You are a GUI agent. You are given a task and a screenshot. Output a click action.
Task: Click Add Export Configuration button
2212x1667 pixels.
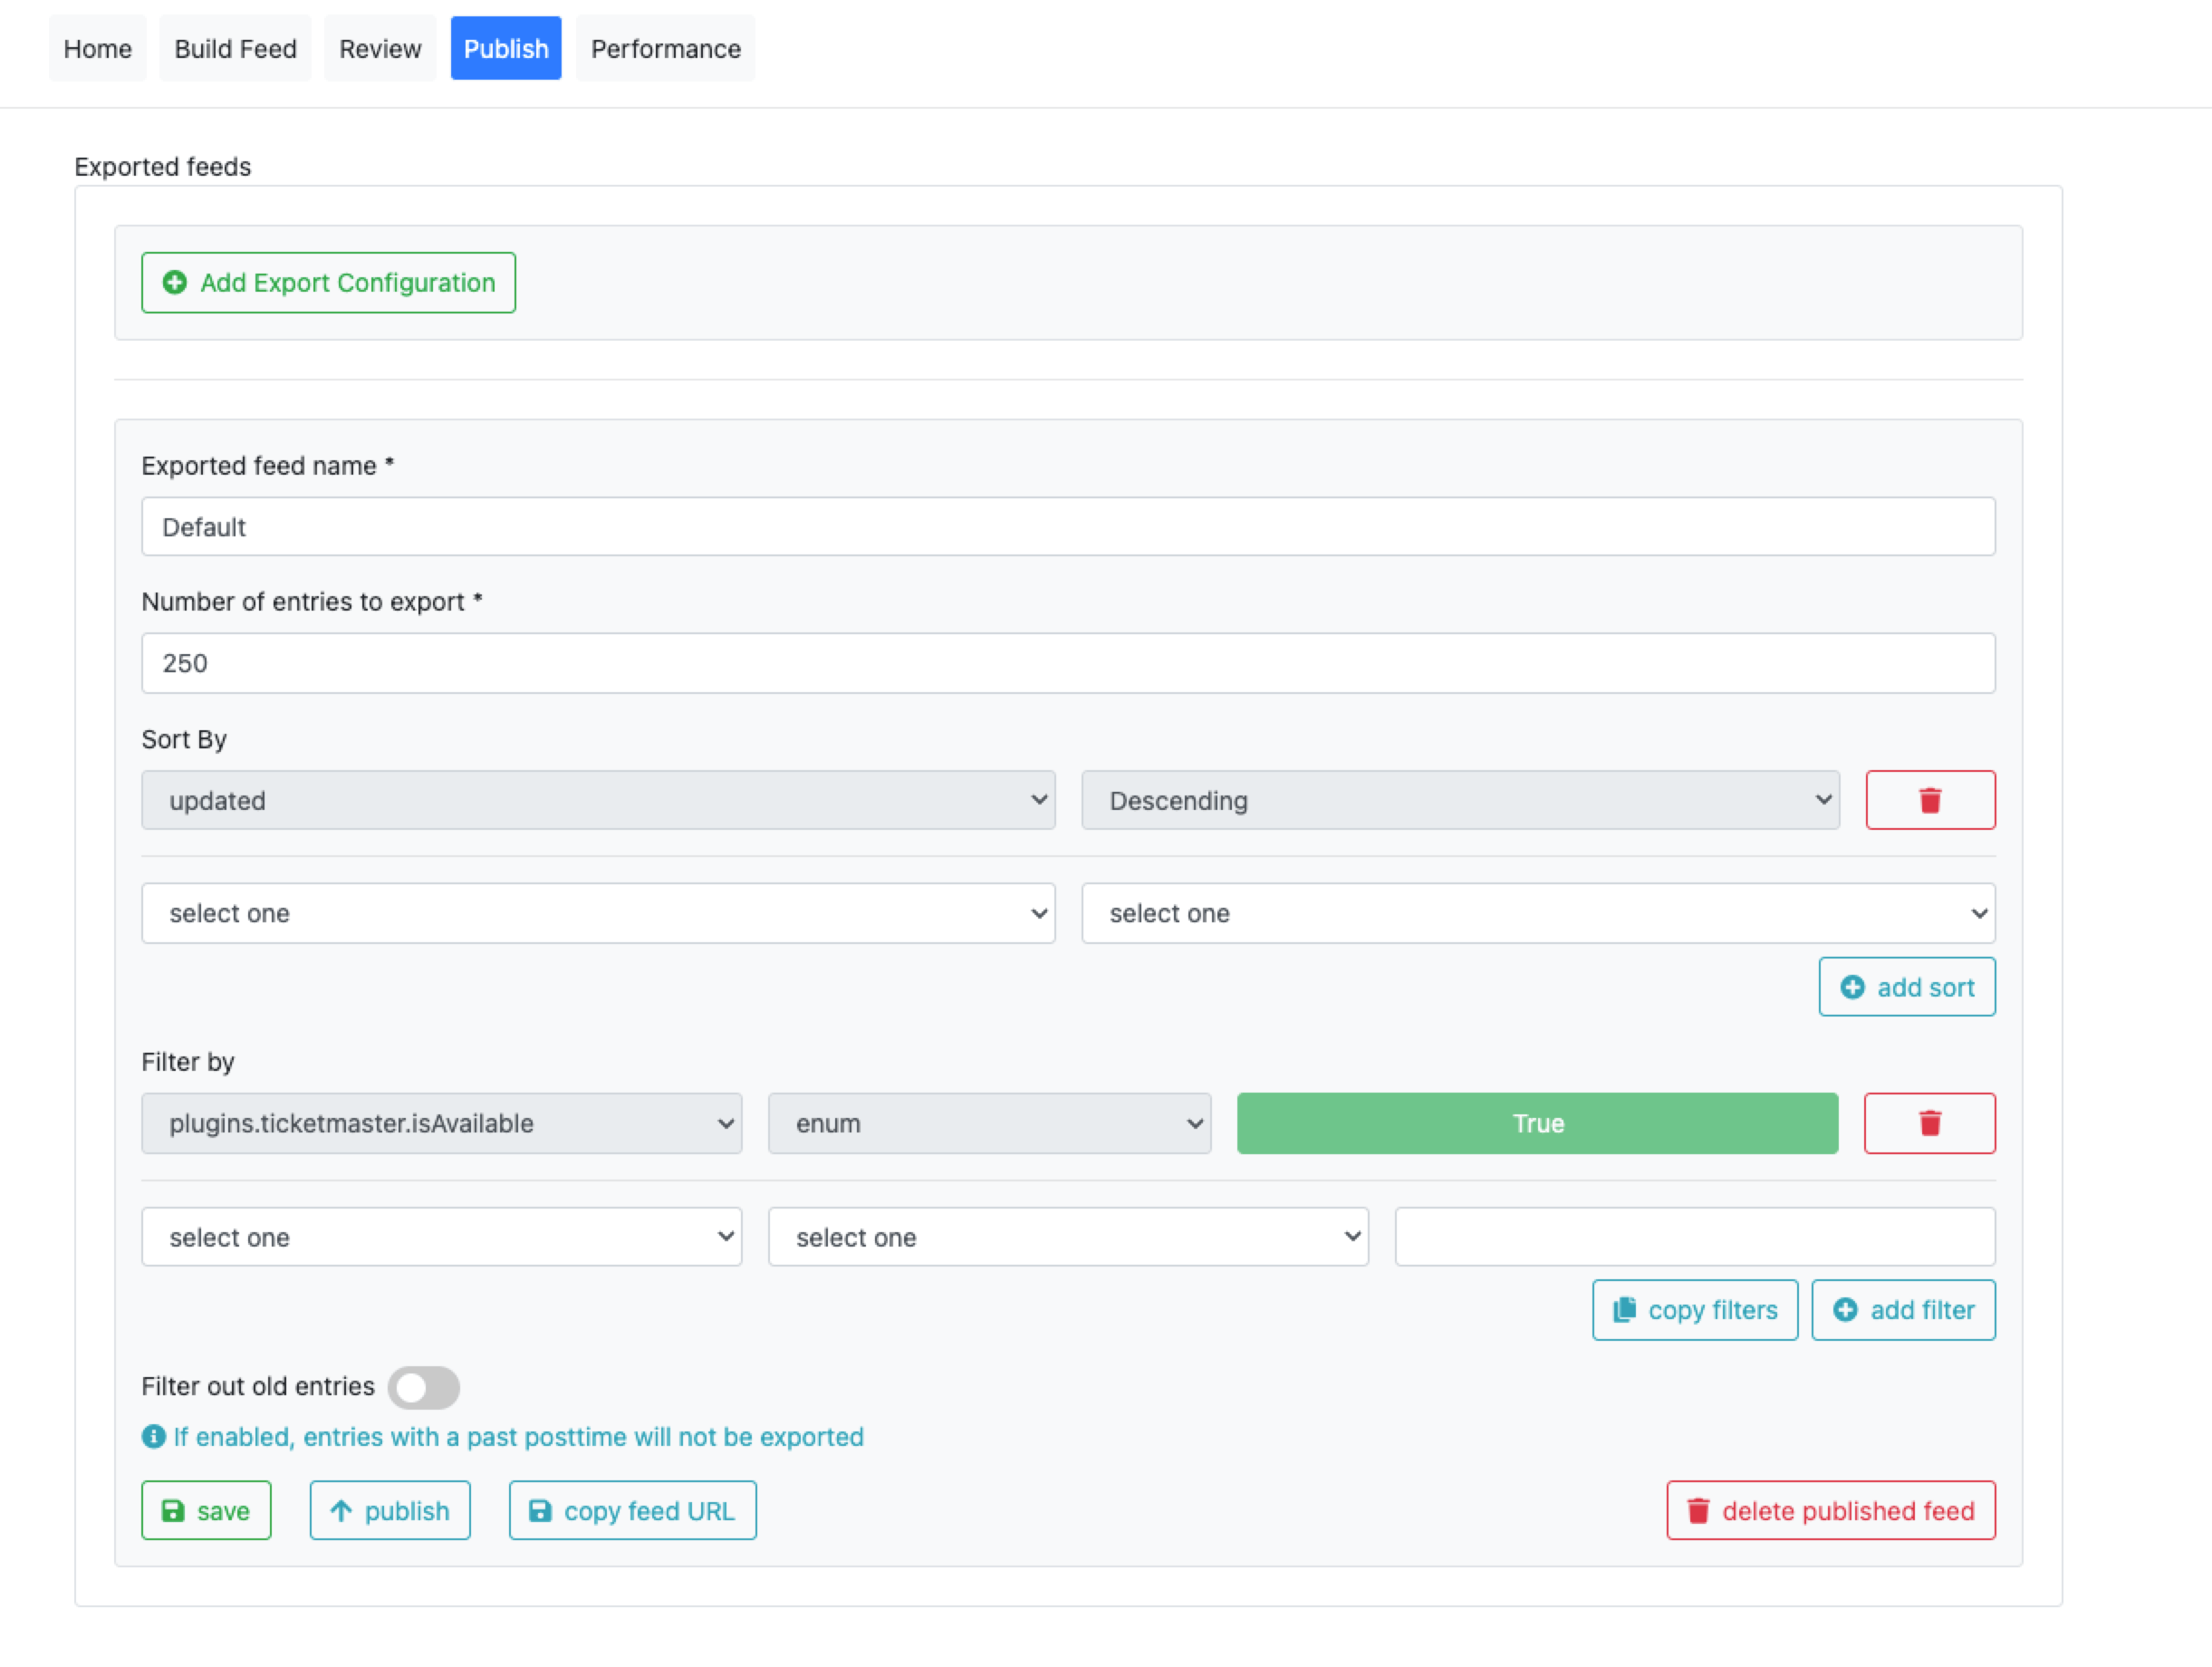328,283
